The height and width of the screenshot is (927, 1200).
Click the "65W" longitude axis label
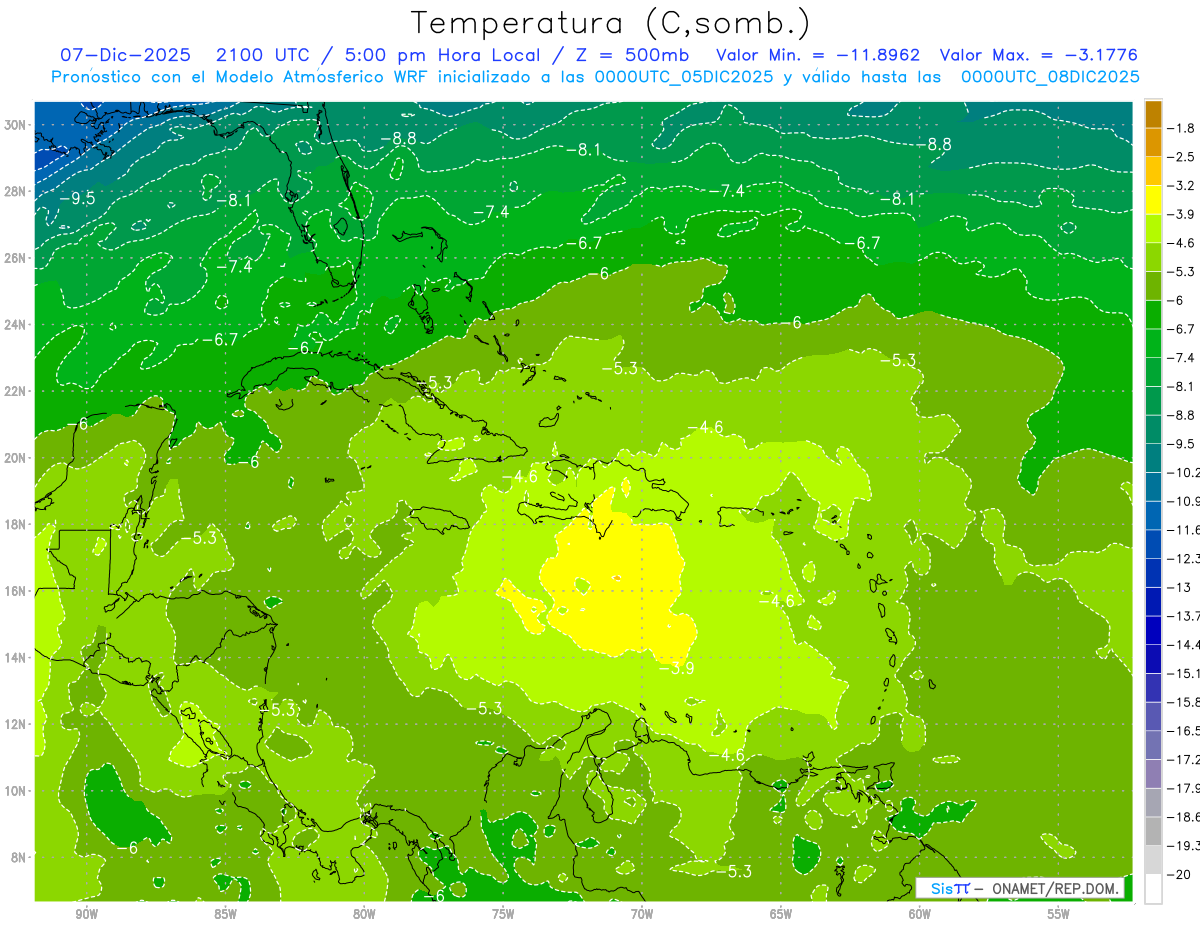point(781,914)
